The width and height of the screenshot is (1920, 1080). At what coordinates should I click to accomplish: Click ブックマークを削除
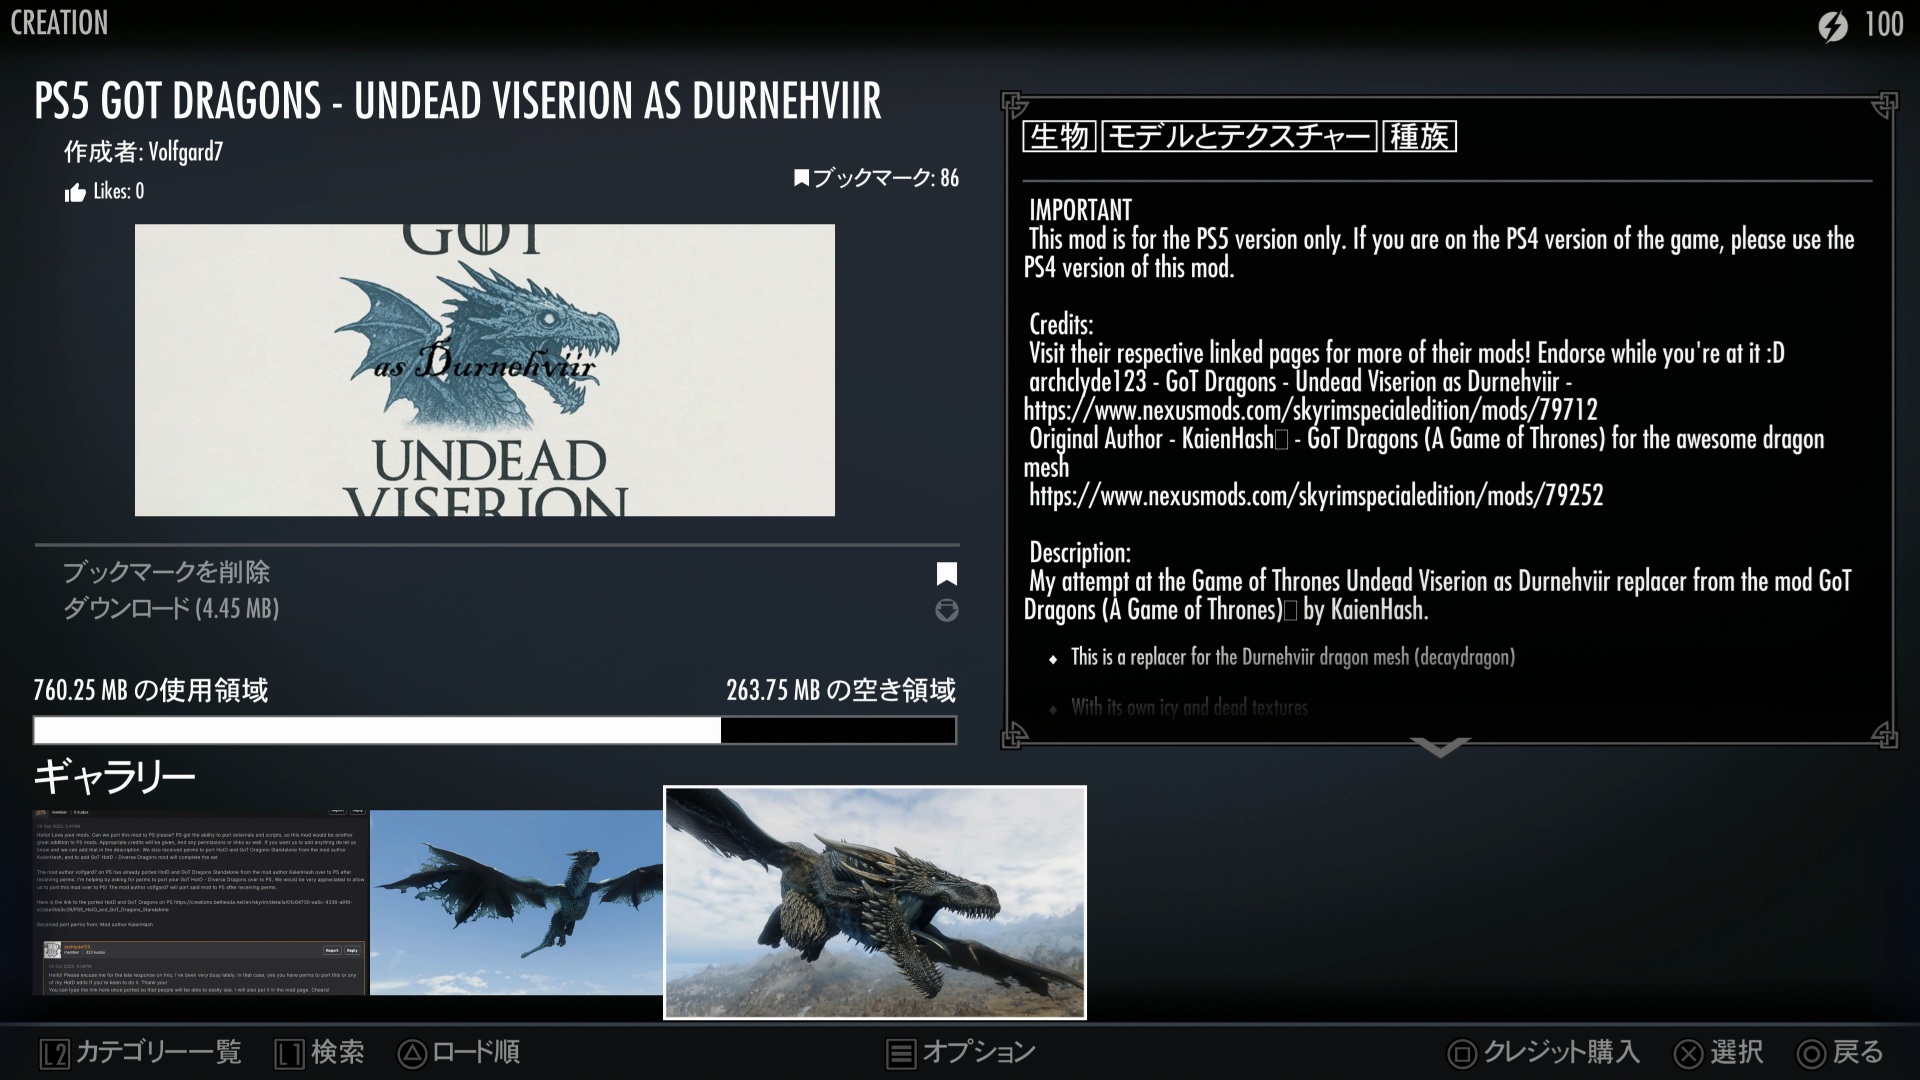[x=166, y=572]
